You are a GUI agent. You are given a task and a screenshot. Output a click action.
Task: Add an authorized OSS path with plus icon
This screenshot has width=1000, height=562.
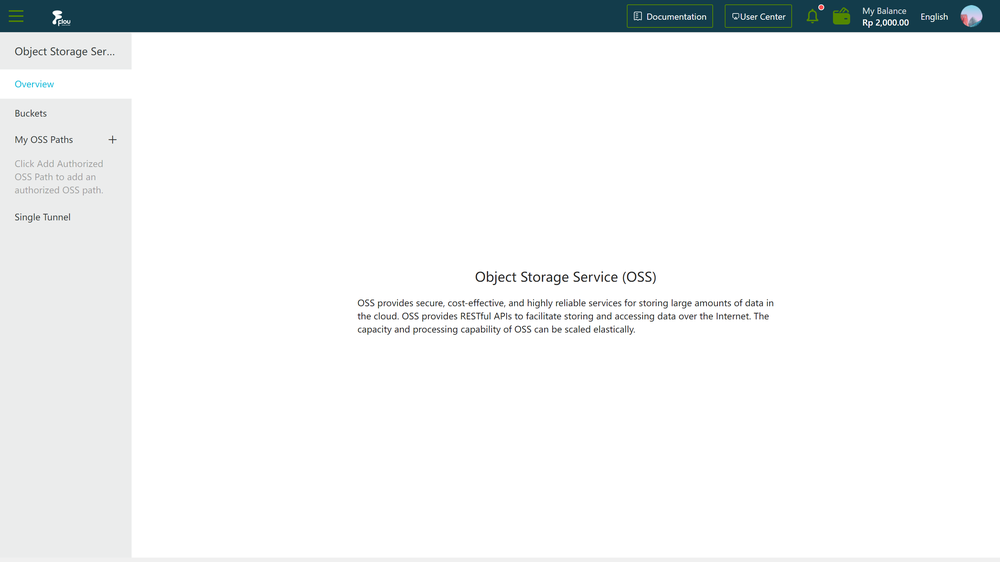tap(112, 140)
